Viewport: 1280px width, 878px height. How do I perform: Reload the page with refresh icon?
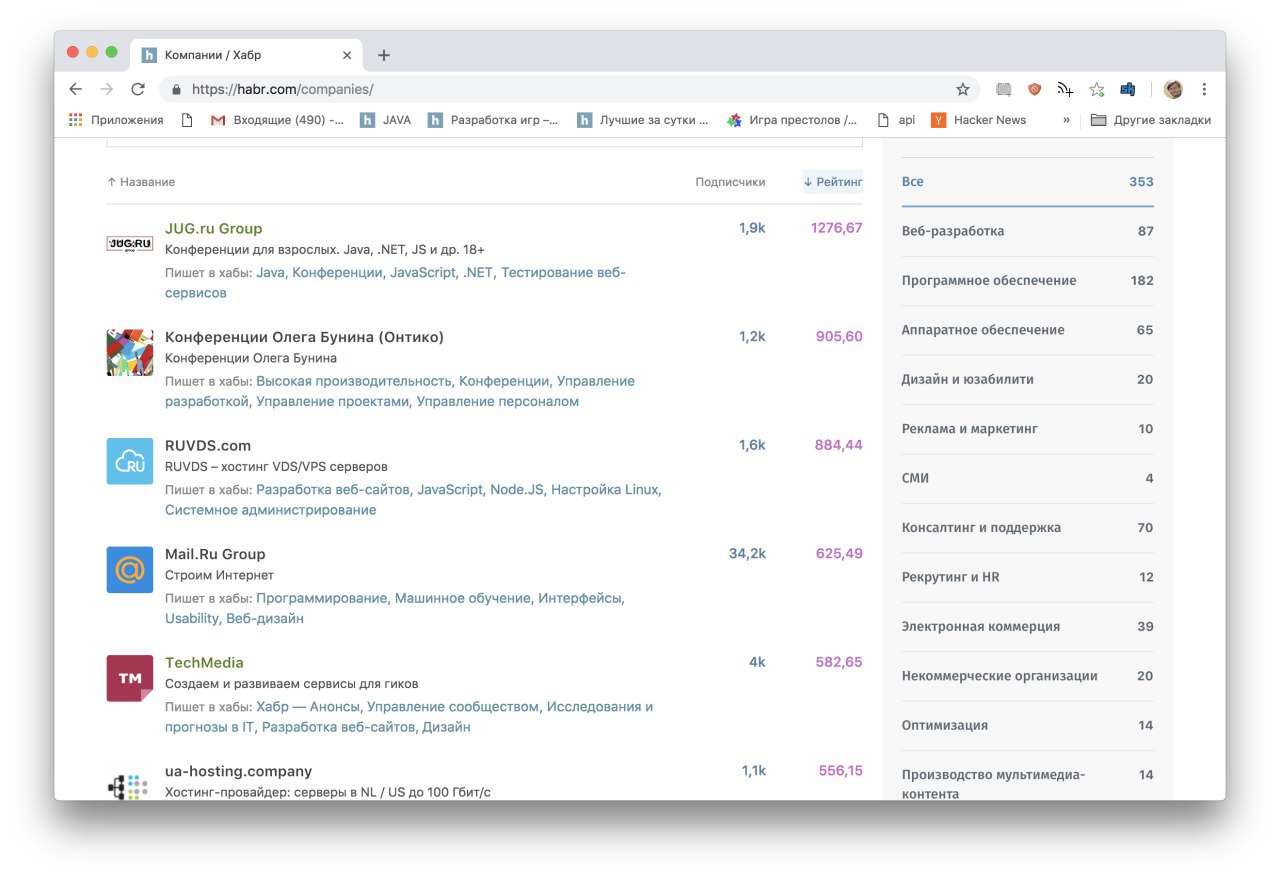pyautogui.click(x=138, y=89)
